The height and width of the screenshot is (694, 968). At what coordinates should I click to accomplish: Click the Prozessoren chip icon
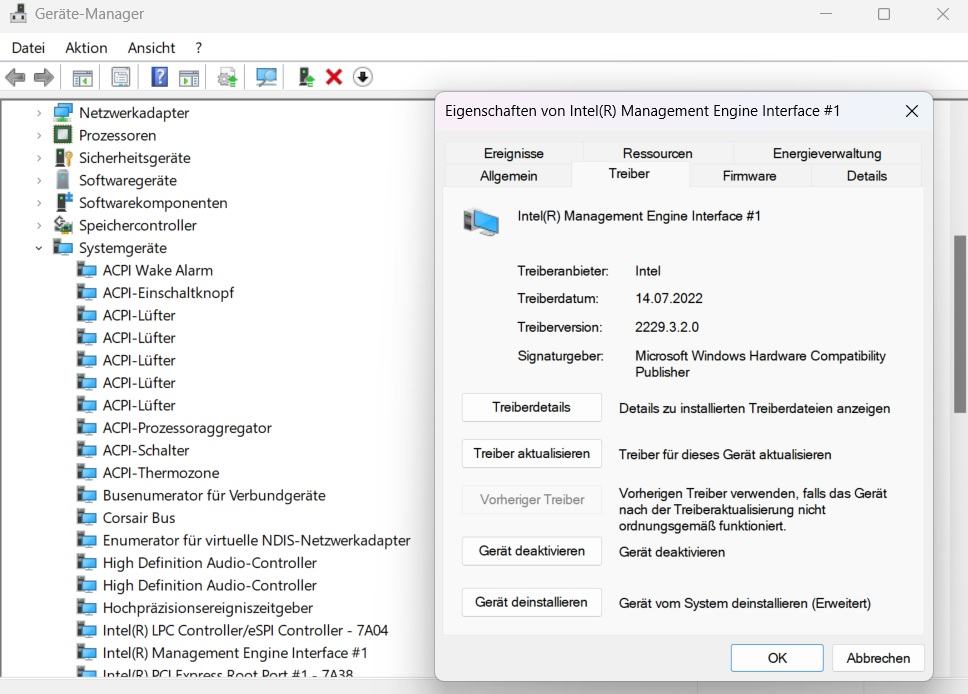coord(62,135)
